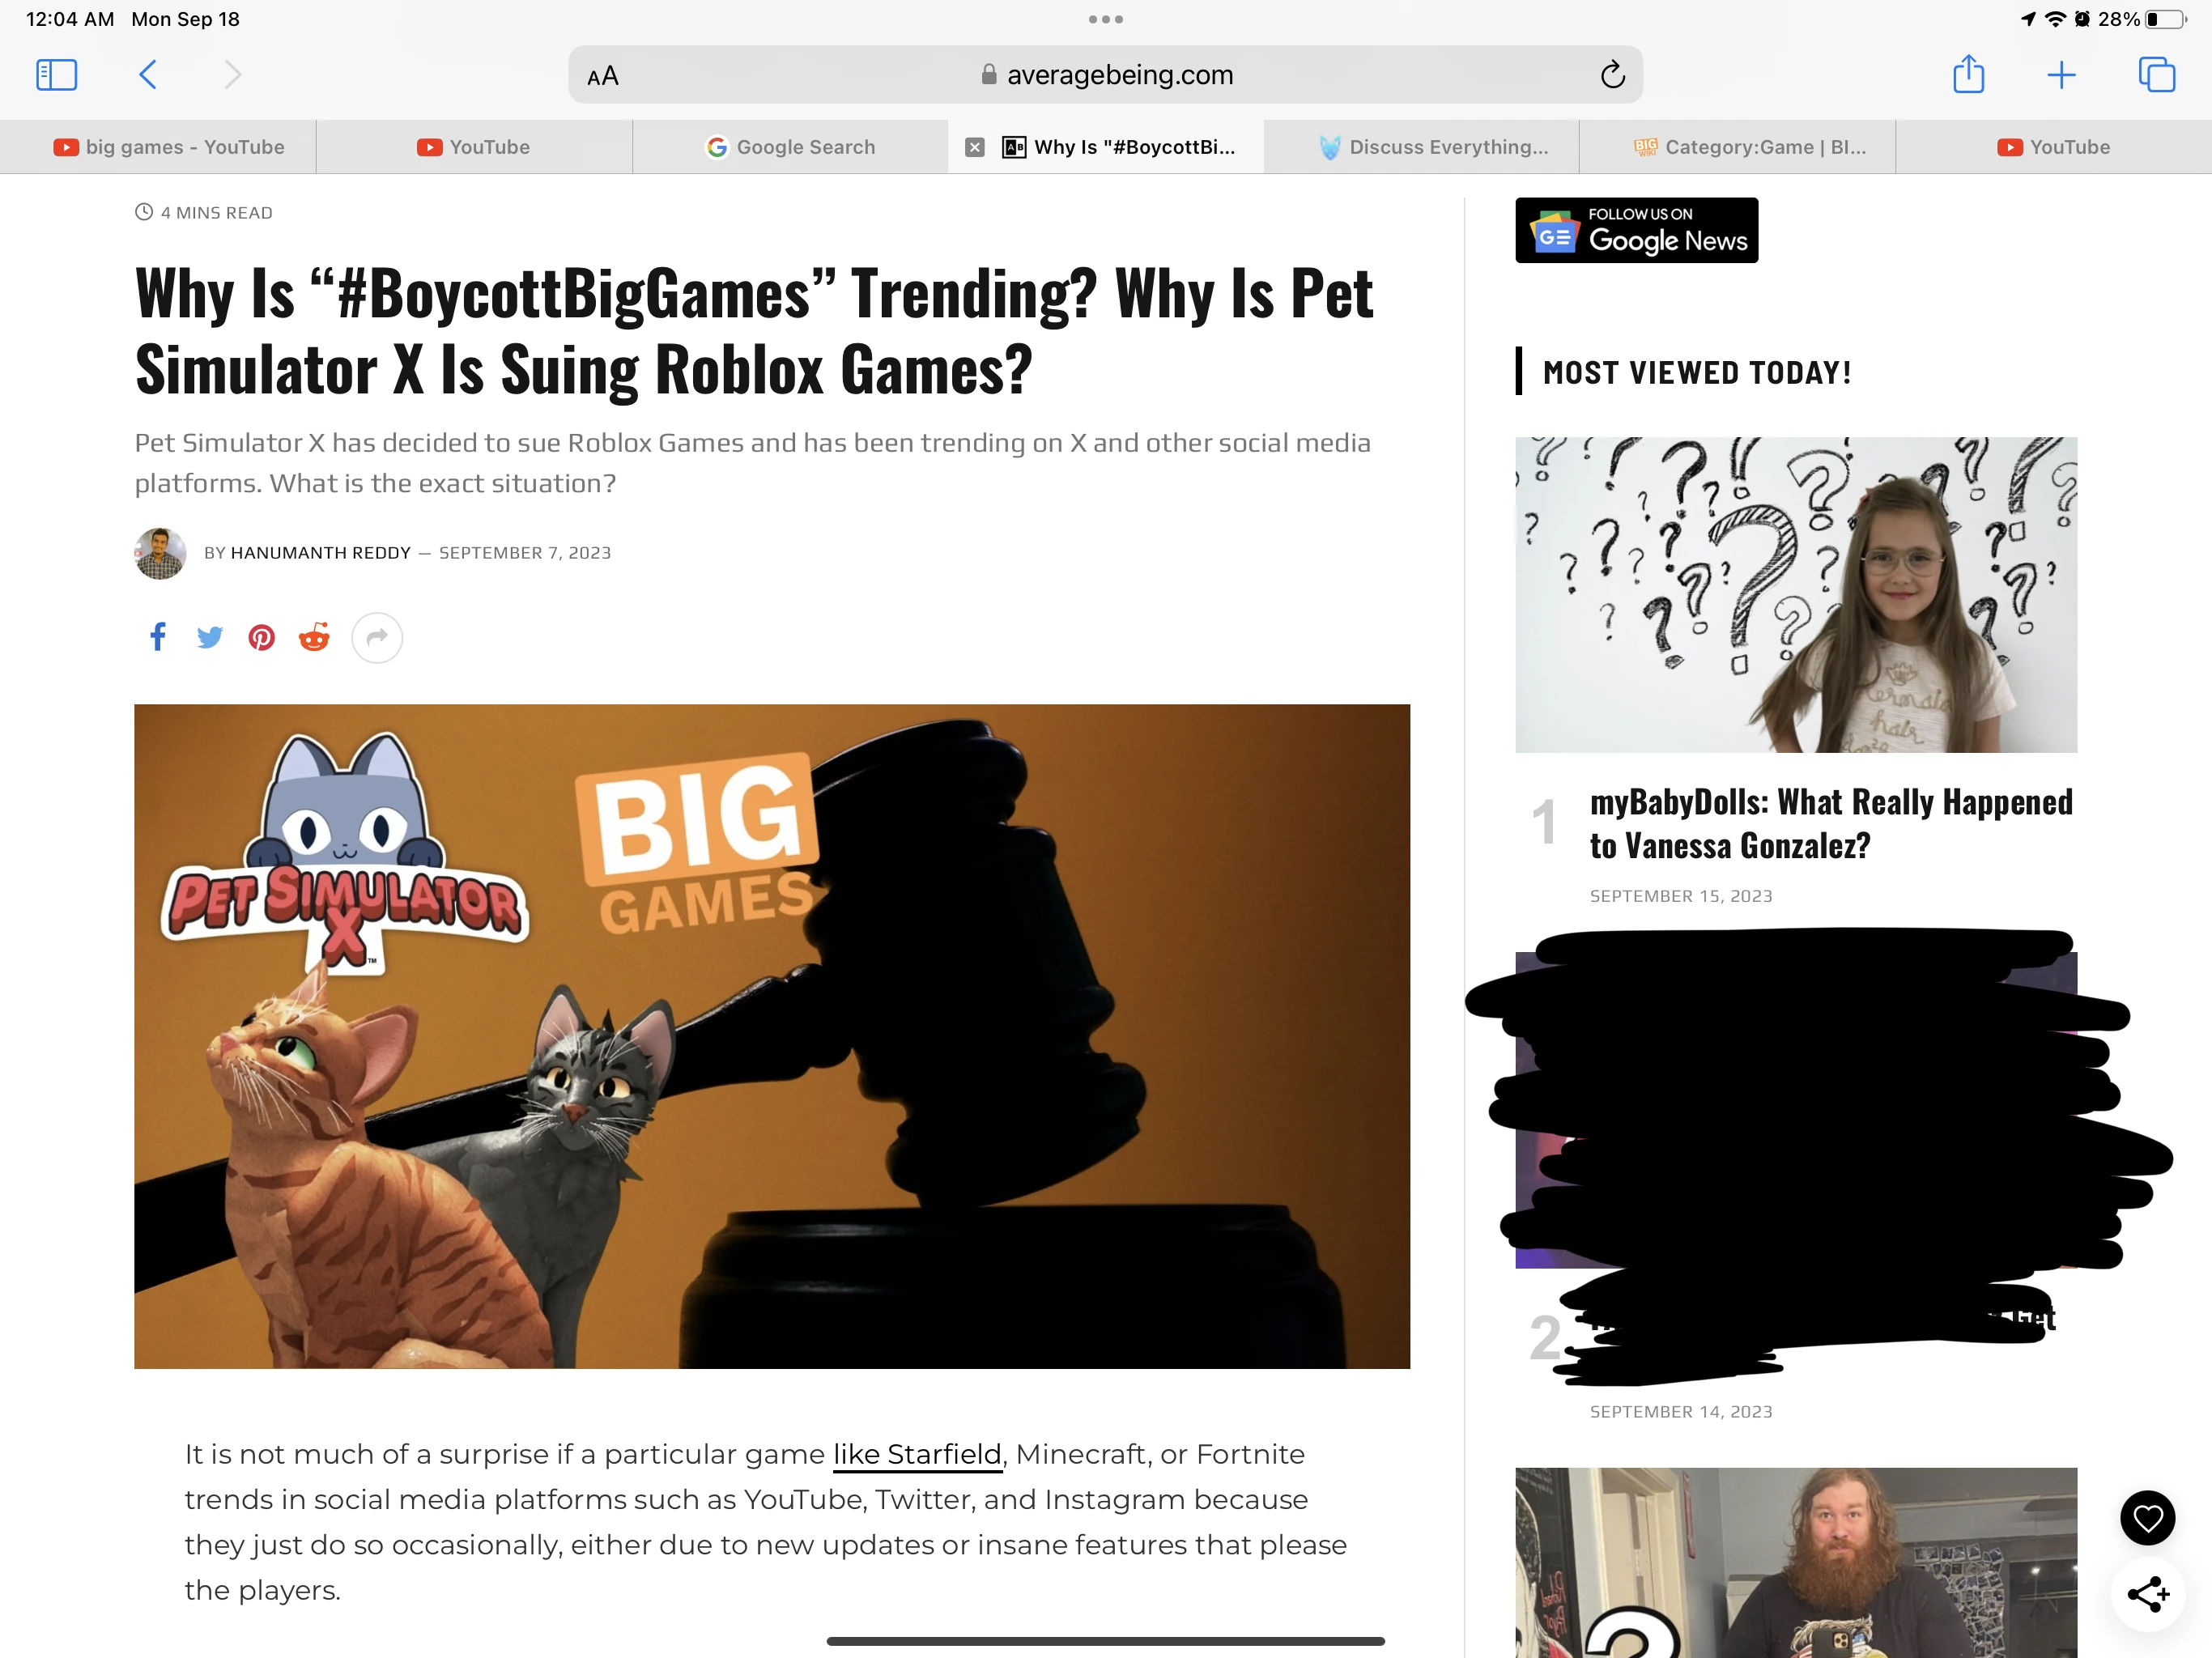Open the AA reader options menu

pyautogui.click(x=603, y=76)
